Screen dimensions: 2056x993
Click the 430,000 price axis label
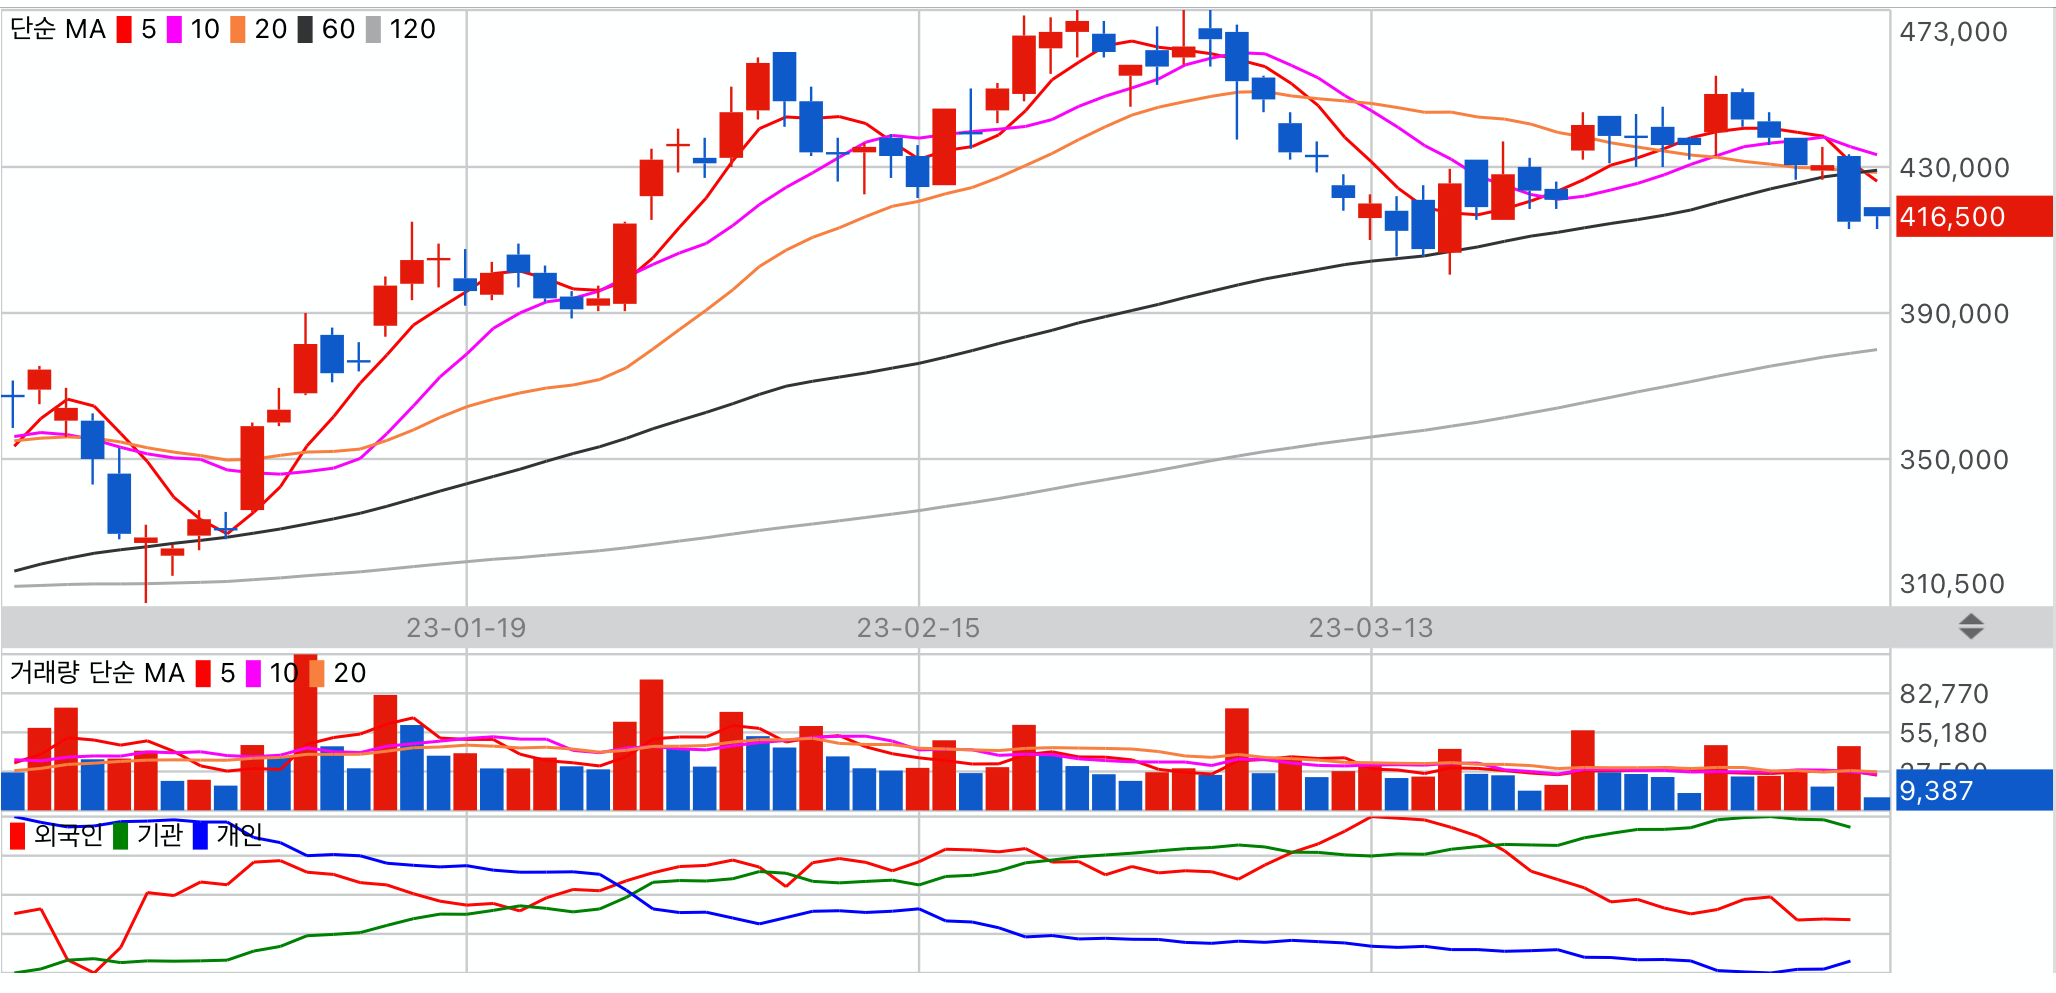click(1954, 168)
